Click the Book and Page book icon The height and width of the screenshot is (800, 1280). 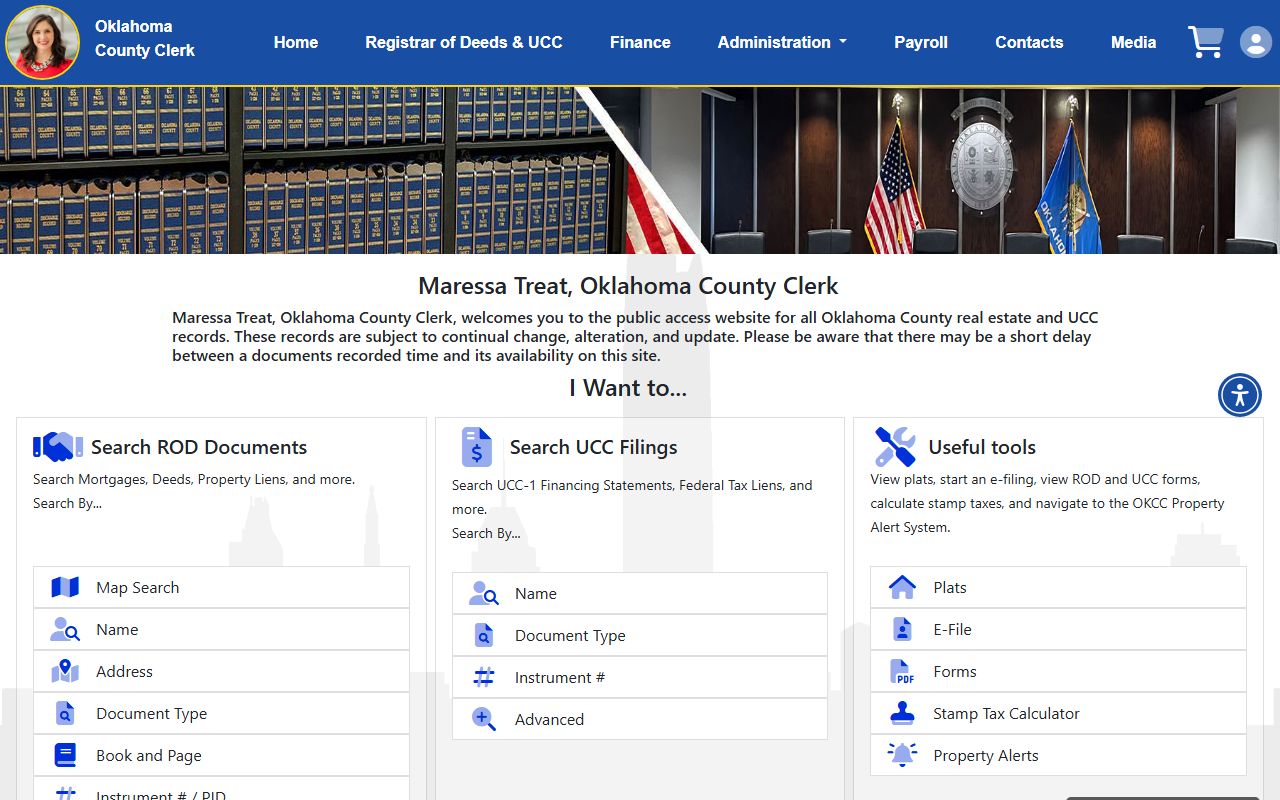point(65,755)
